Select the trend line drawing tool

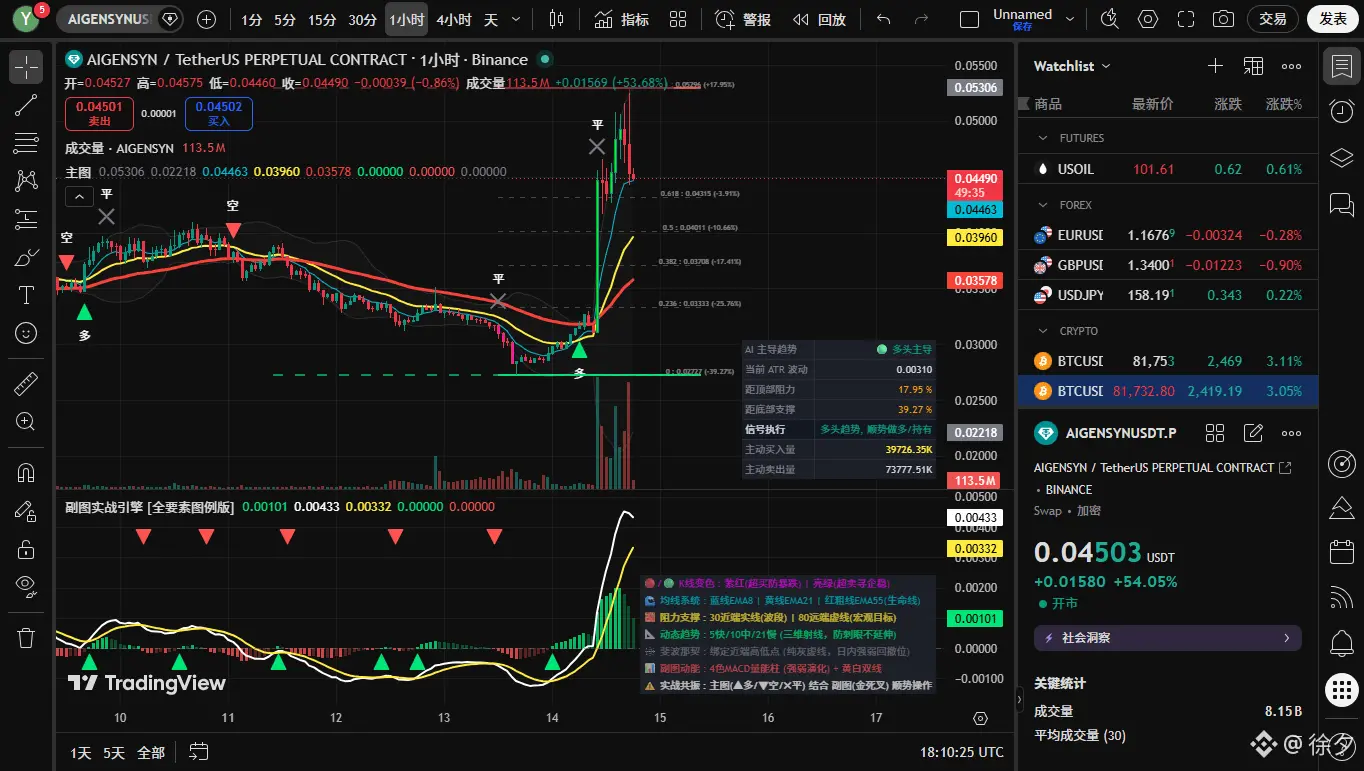(26, 105)
